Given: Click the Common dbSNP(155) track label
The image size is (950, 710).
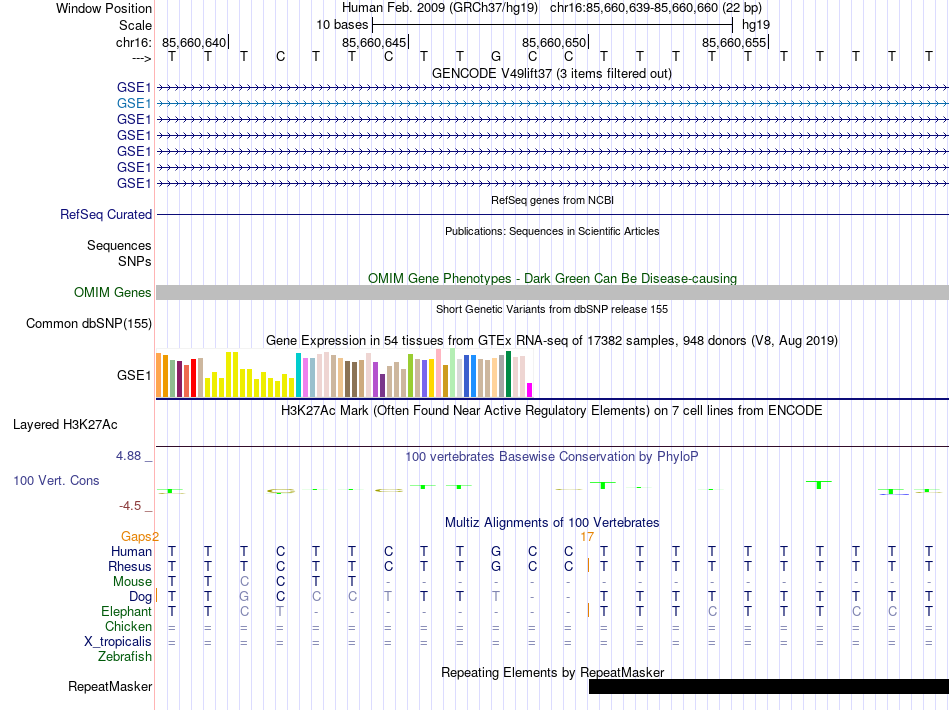Looking at the screenshot, I should pyautogui.click(x=89, y=323).
